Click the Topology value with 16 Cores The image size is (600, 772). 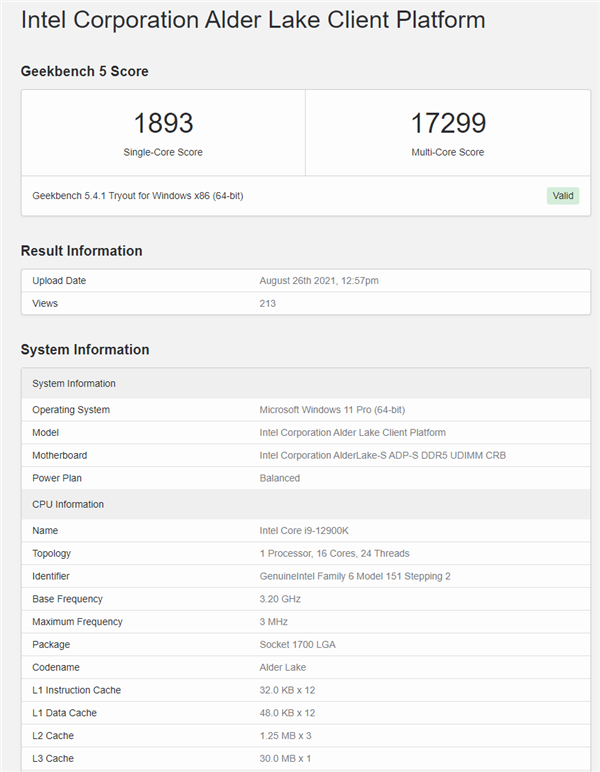tap(334, 554)
